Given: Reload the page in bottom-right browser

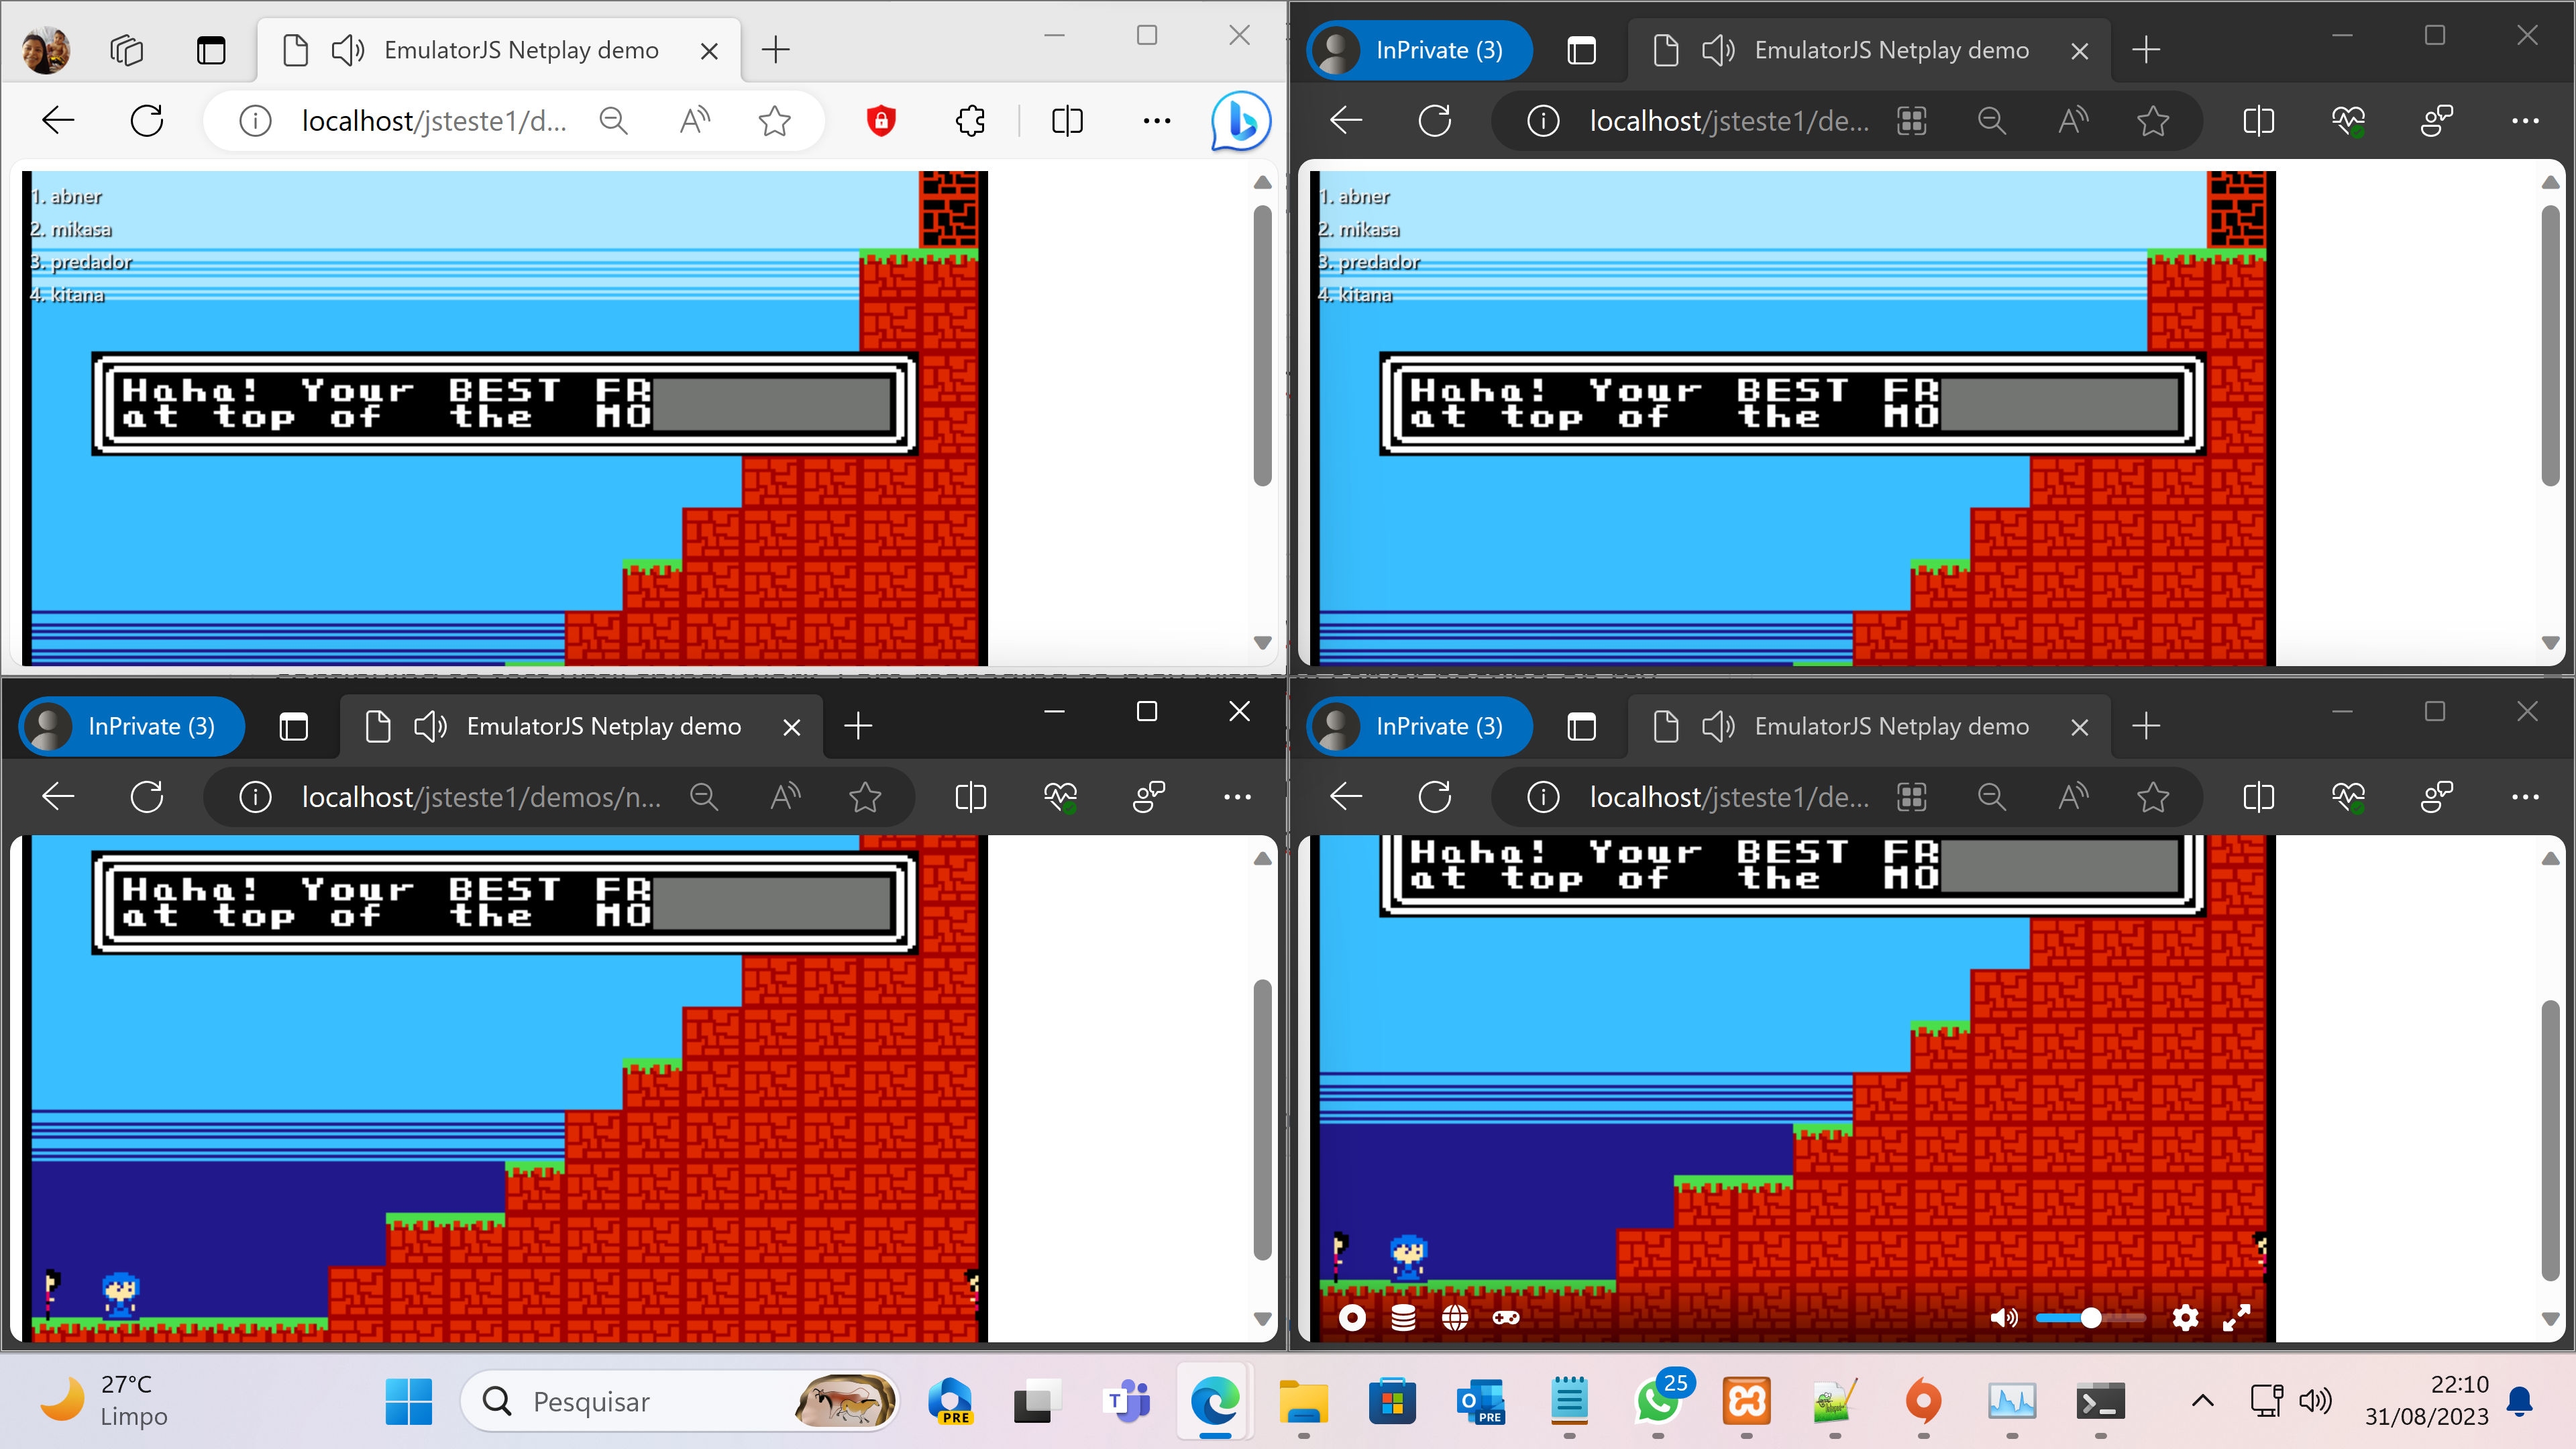Looking at the screenshot, I should coord(1435,797).
